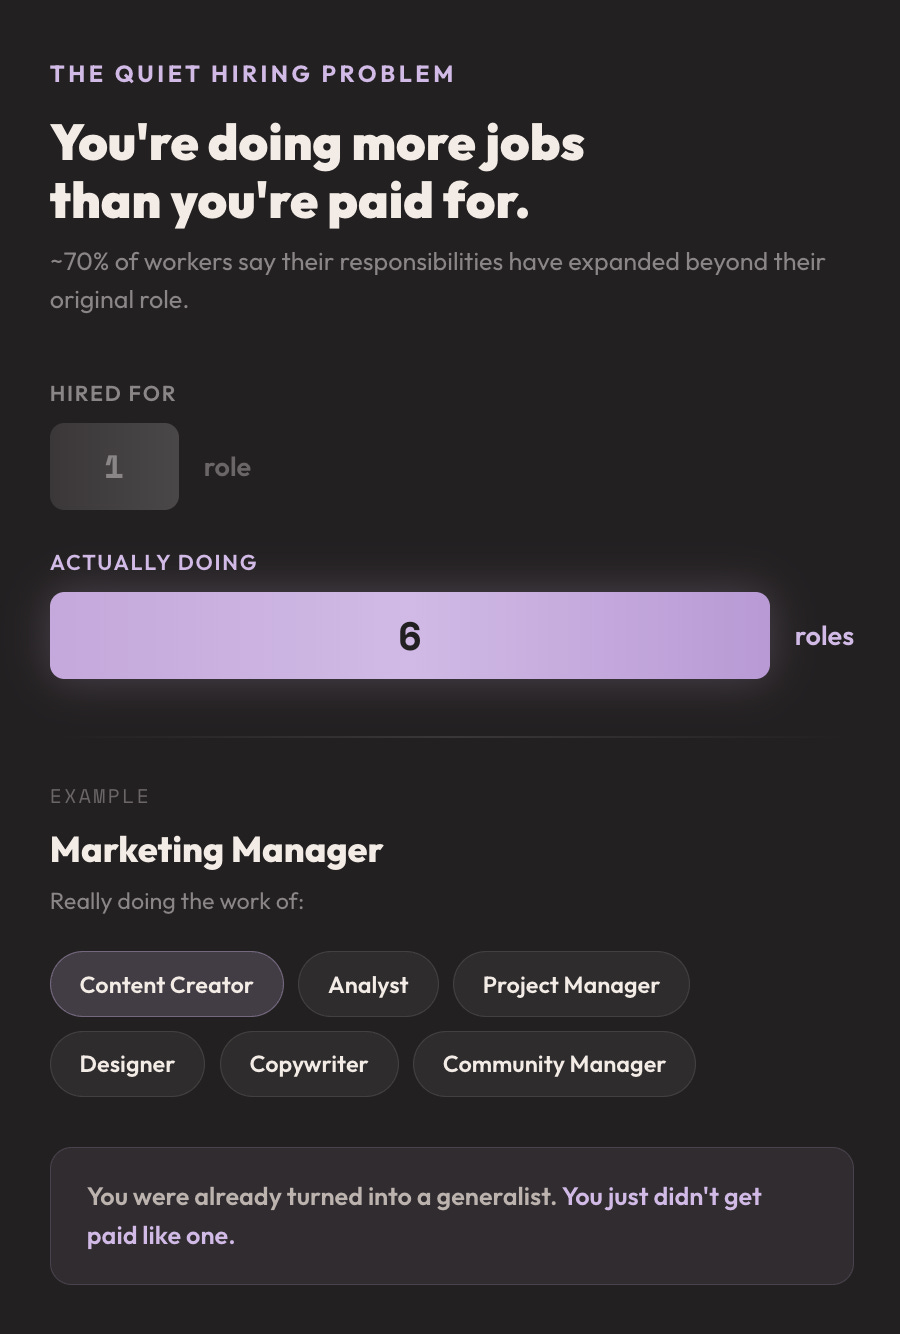Image resolution: width=900 pixels, height=1334 pixels.
Task: Click the 'roles' text beside the purple bar
Action: tap(824, 636)
